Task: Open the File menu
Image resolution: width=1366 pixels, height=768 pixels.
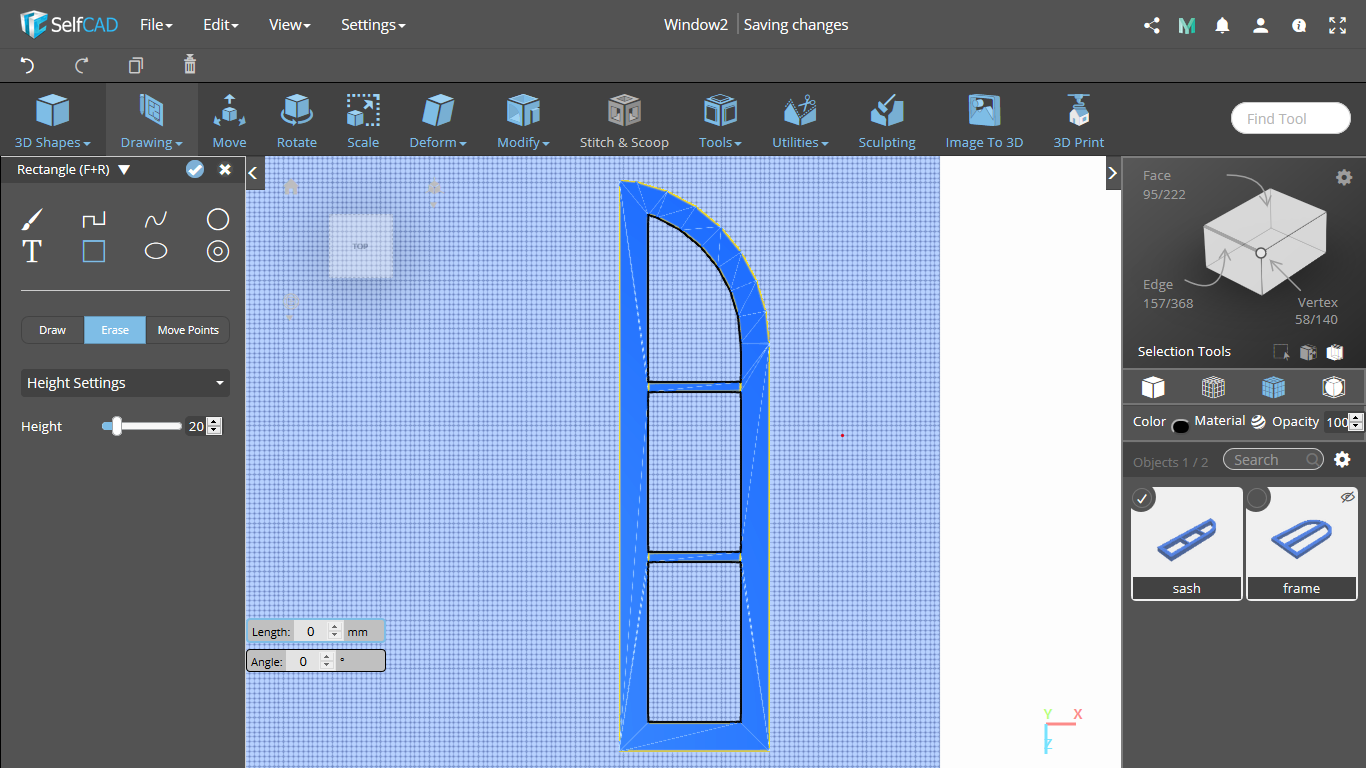Action: pyautogui.click(x=156, y=25)
